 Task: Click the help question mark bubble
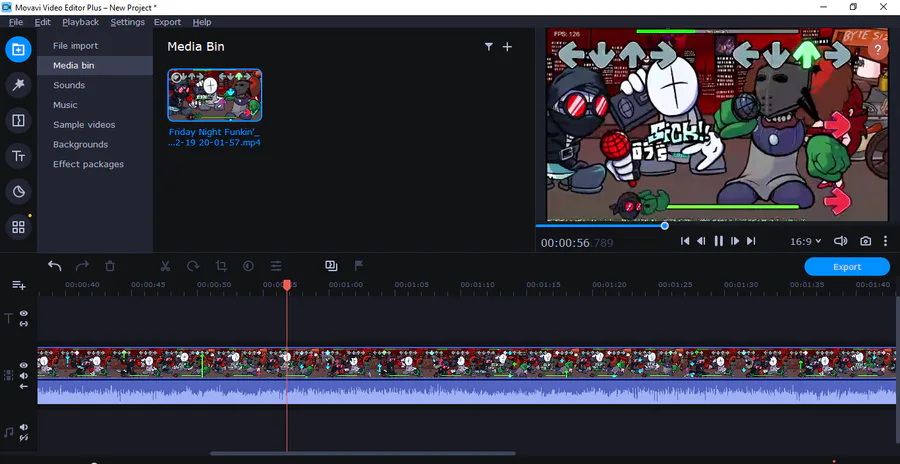pyautogui.click(x=878, y=49)
